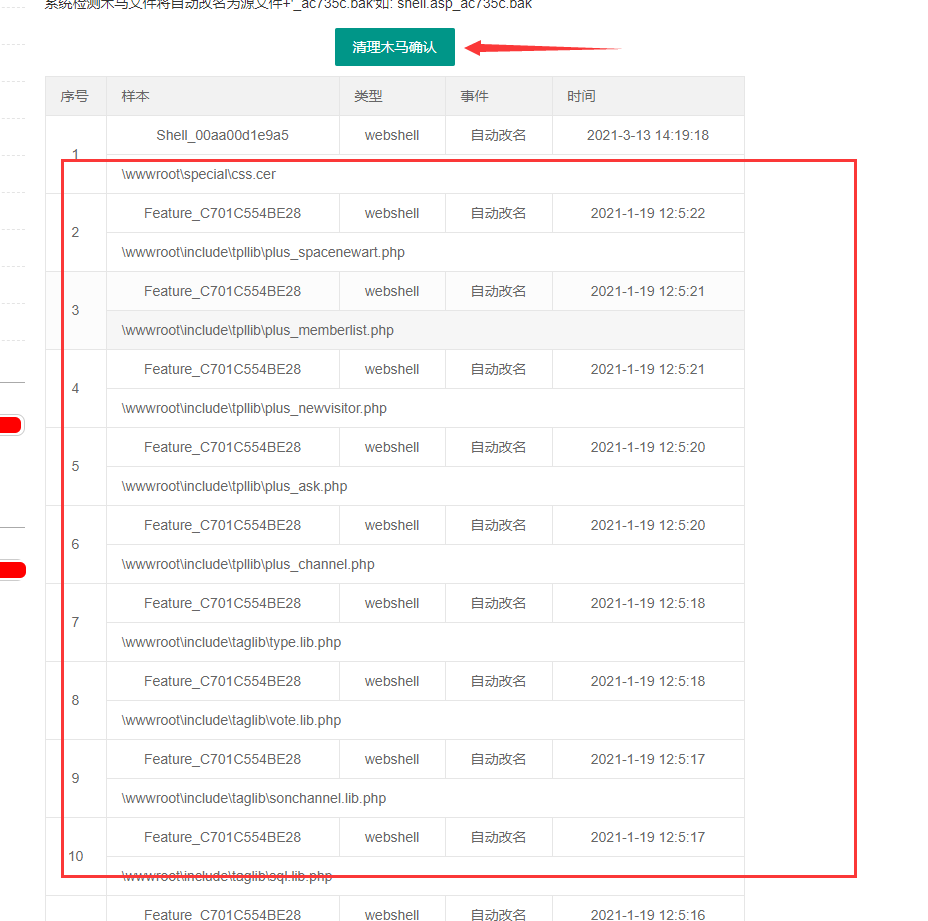The image size is (928, 921).
Task: Select the type.lib.php file path
Action: pyautogui.click(x=231, y=642)
